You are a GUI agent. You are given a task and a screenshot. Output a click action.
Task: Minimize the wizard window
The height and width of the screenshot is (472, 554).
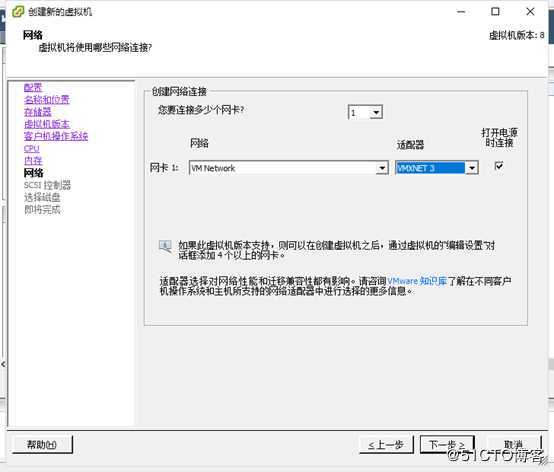pyautogui.click(x=461, y=12)
